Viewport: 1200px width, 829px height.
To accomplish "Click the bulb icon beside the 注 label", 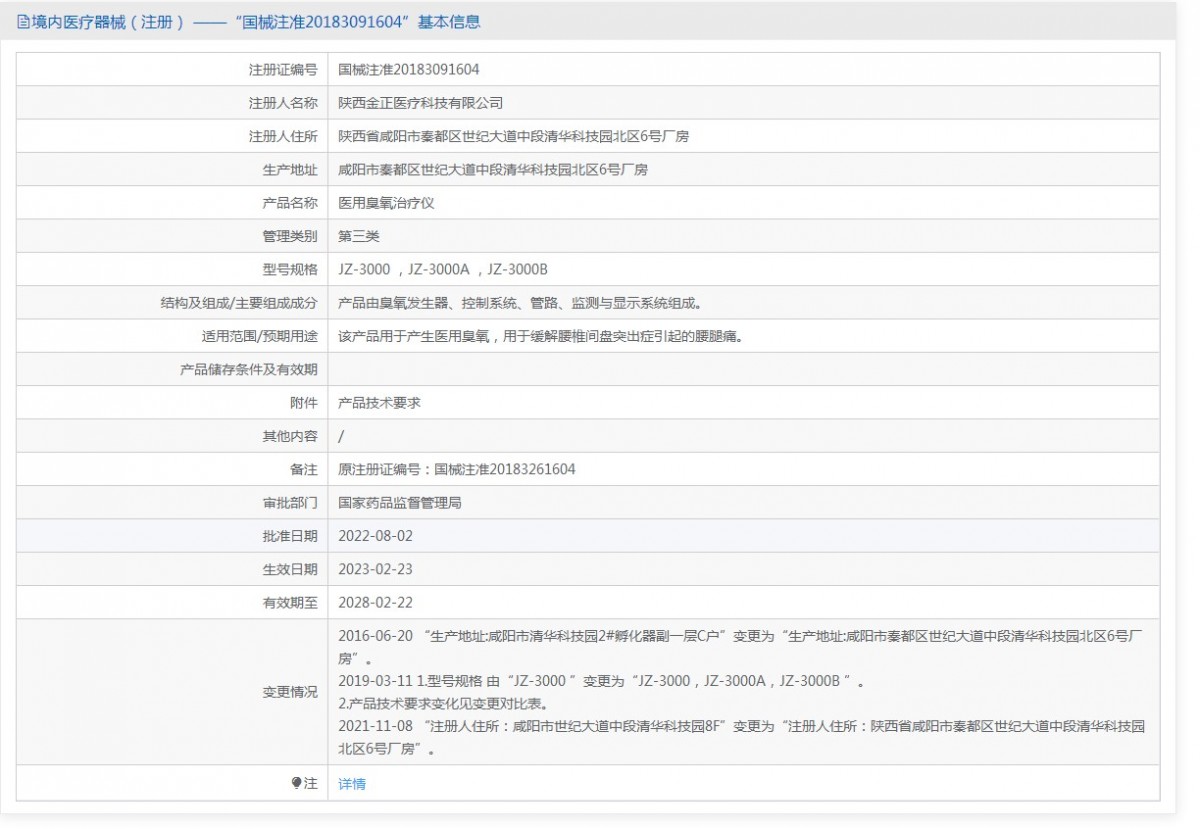I will (x=297, y=784).
